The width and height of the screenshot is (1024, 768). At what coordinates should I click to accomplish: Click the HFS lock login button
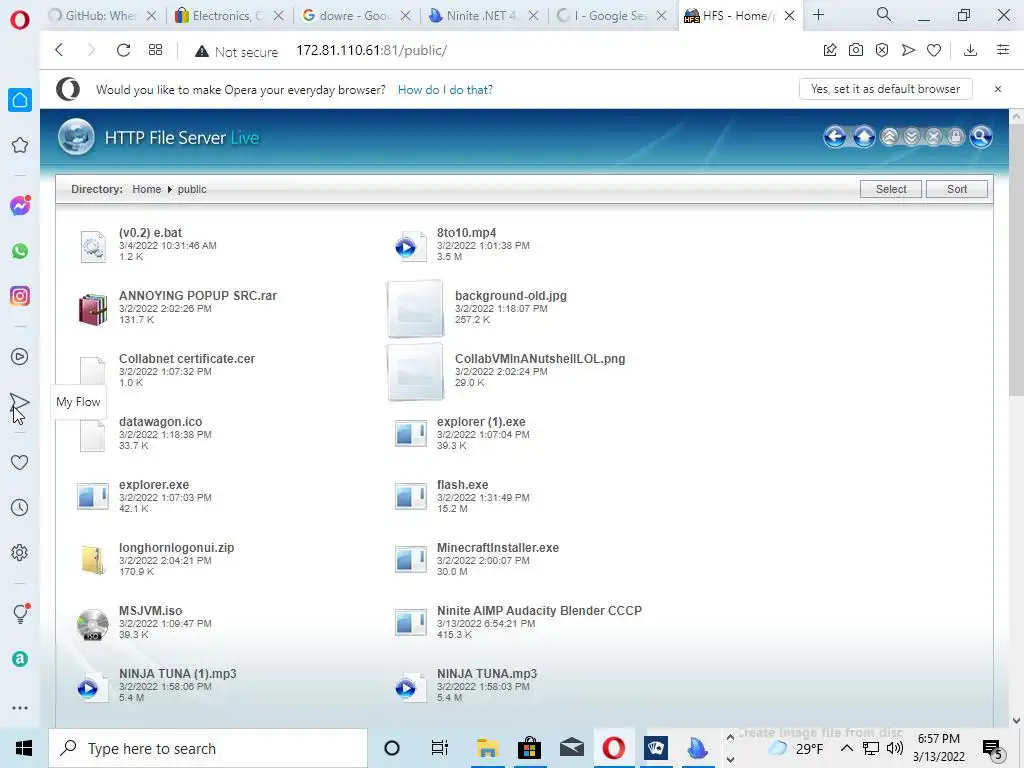point(955,136)
